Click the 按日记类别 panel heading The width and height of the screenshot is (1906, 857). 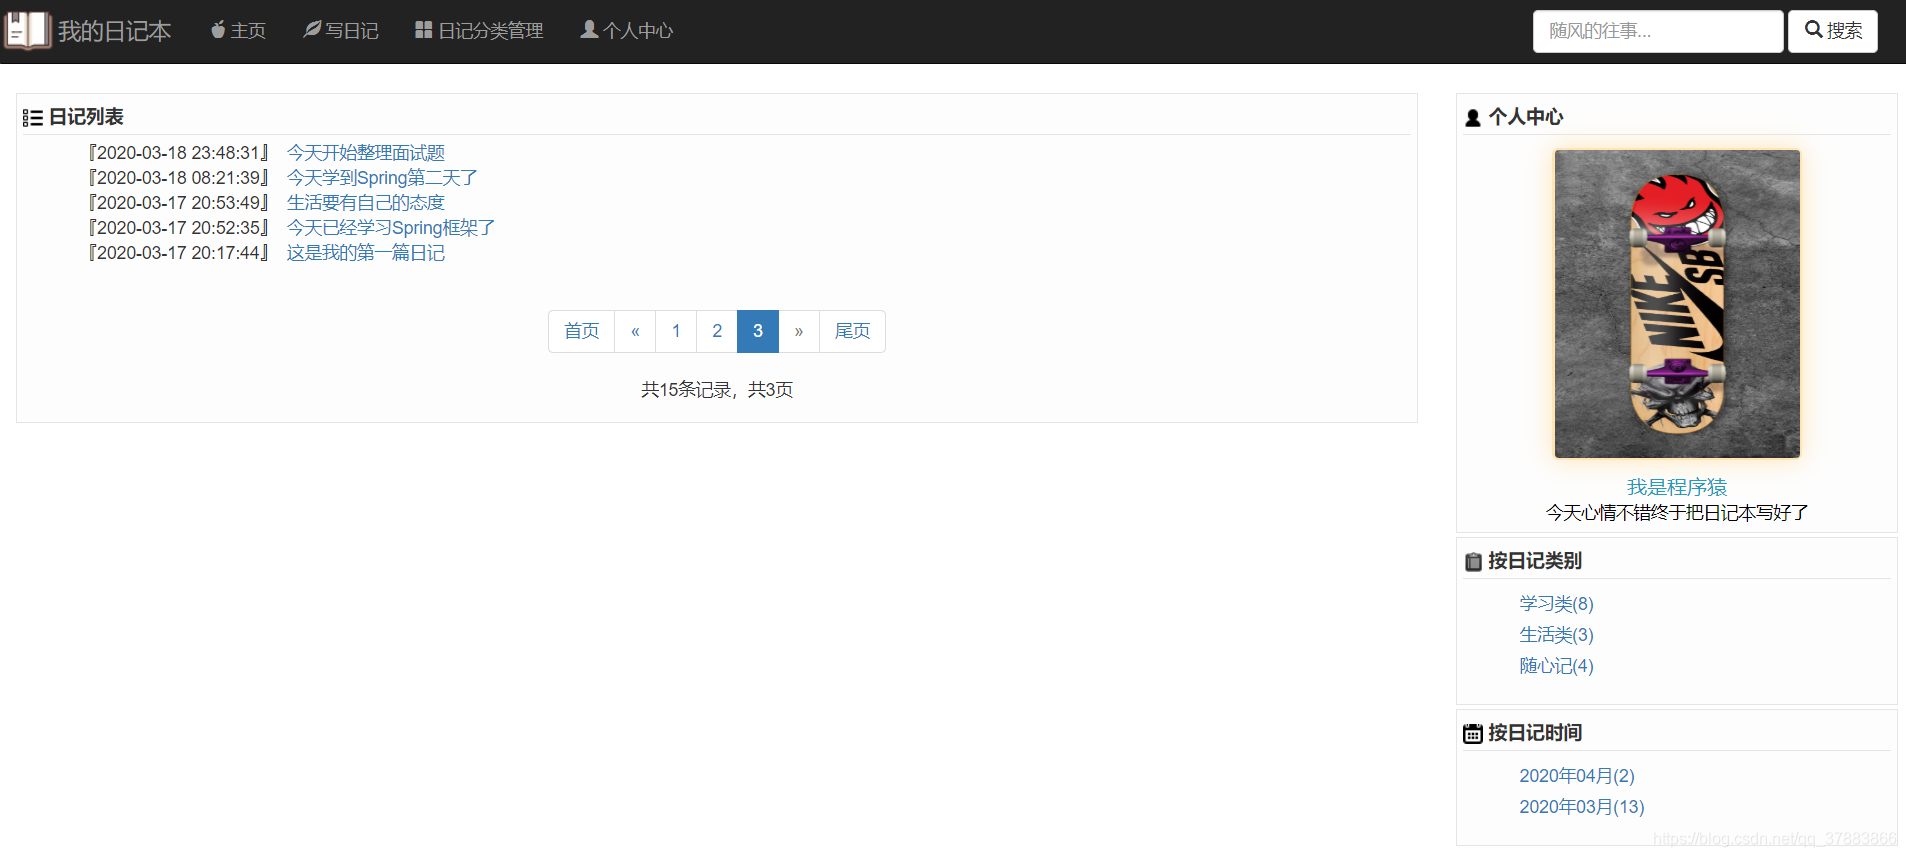(x=1535, y=561)
